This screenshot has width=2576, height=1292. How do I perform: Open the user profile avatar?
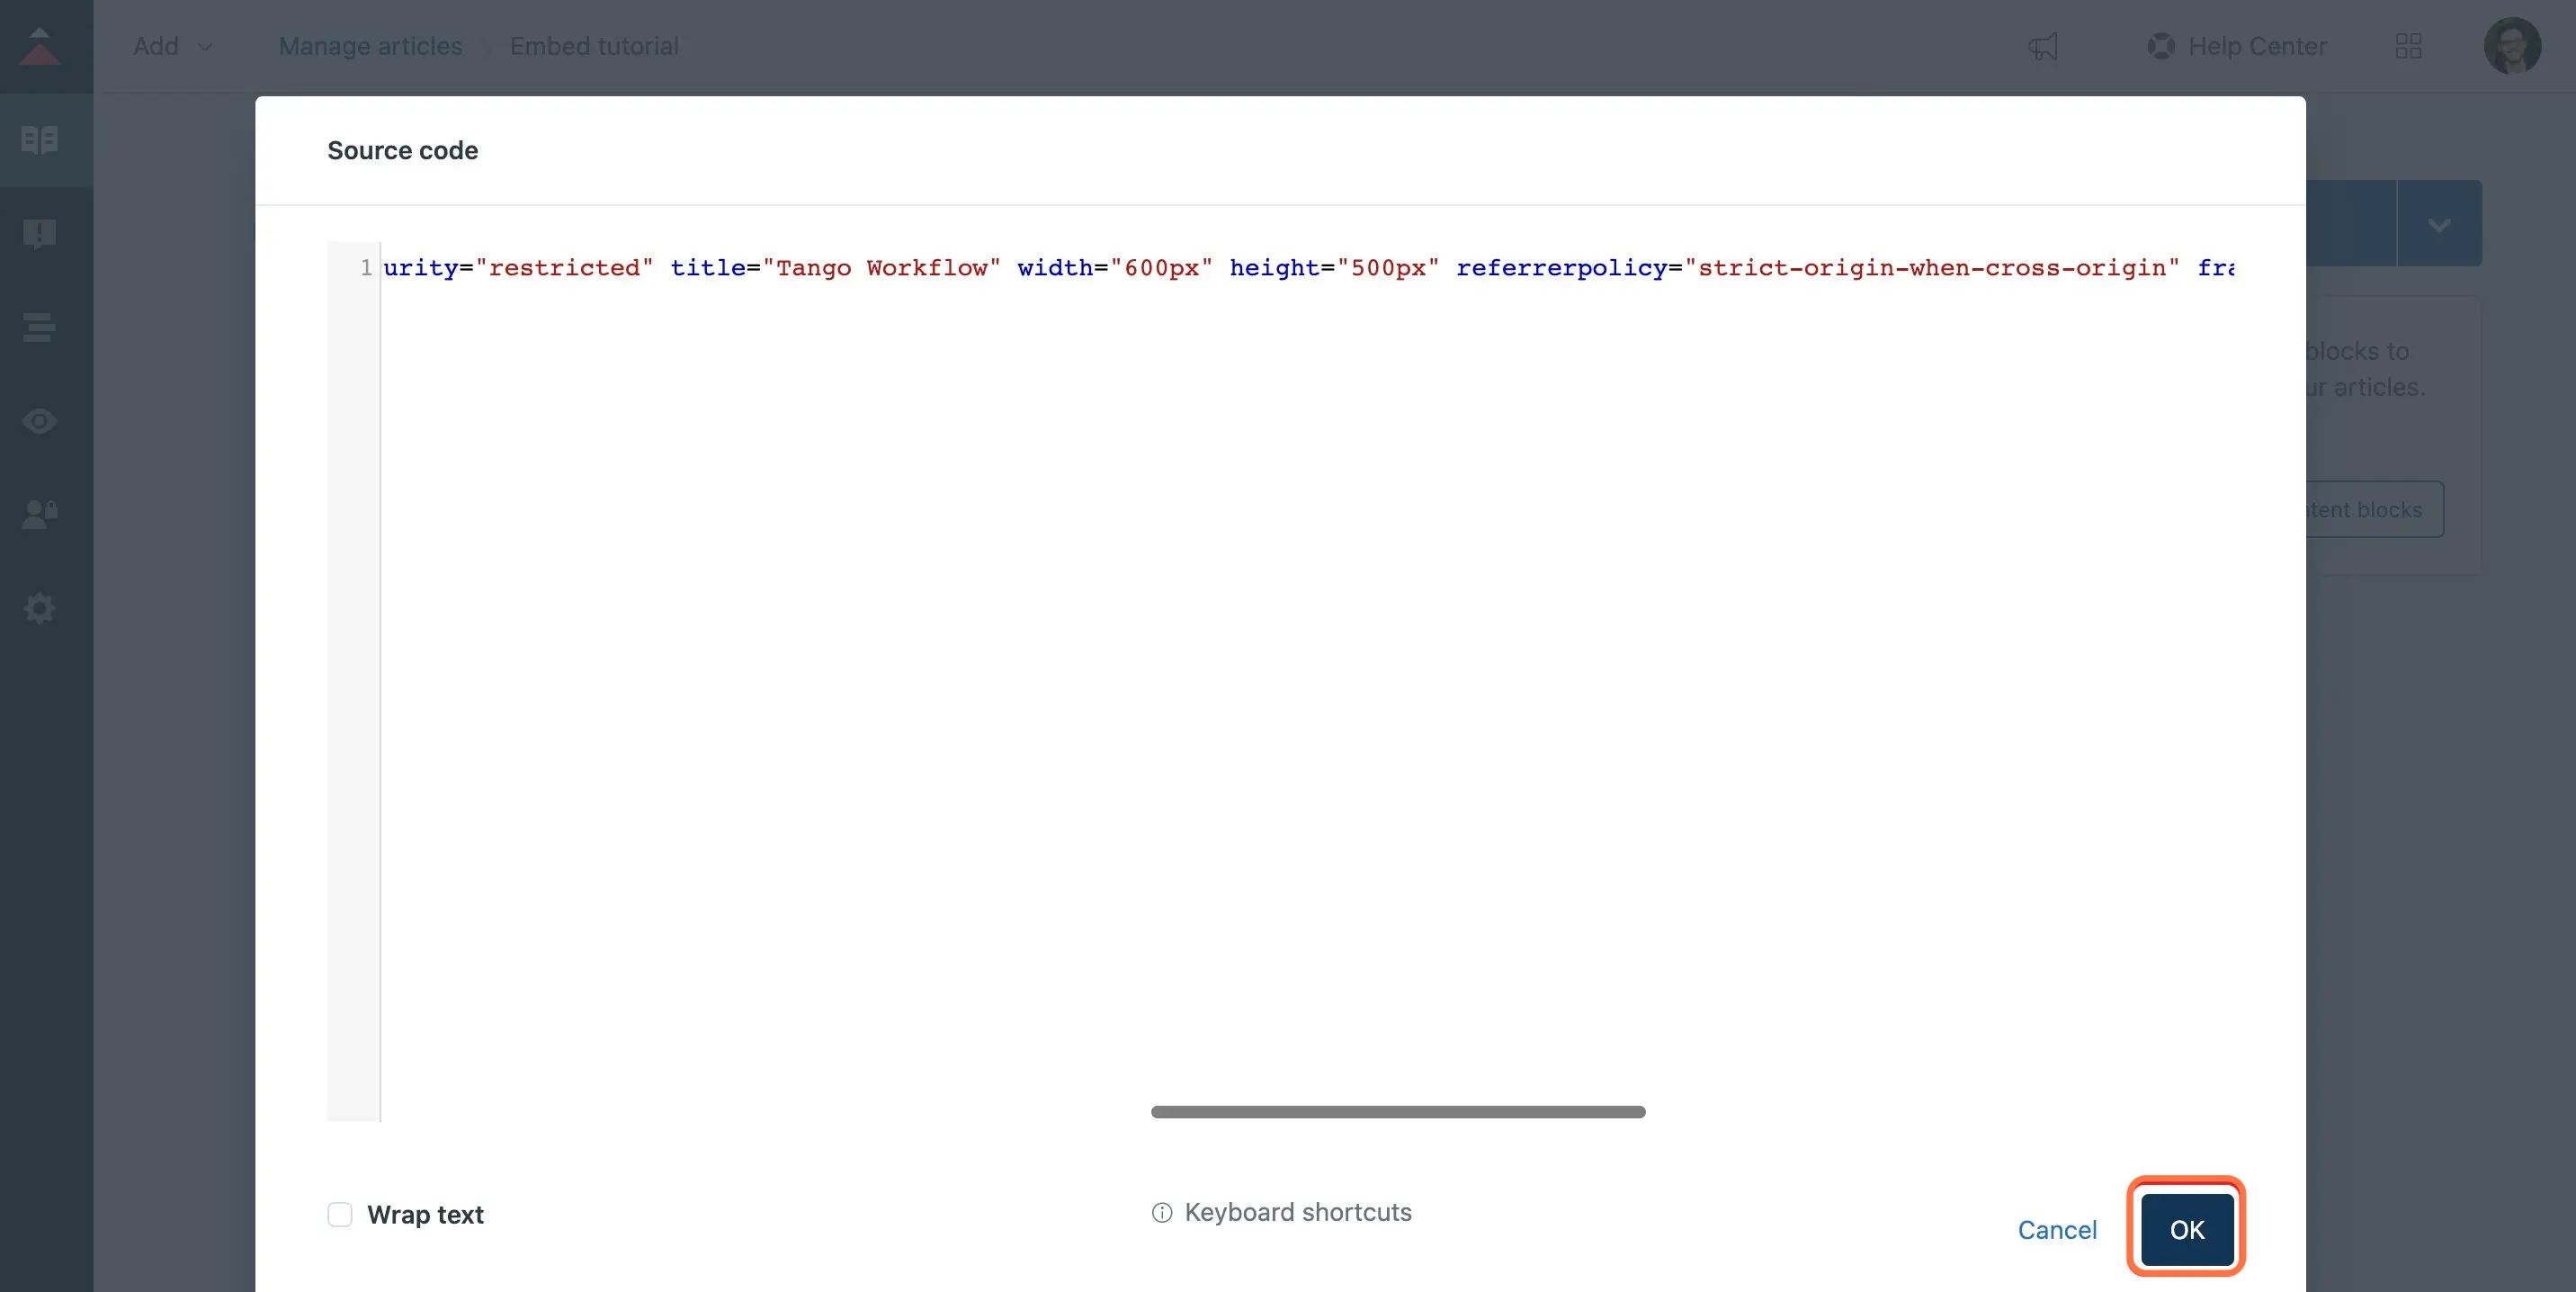(x=2512, y=46)
